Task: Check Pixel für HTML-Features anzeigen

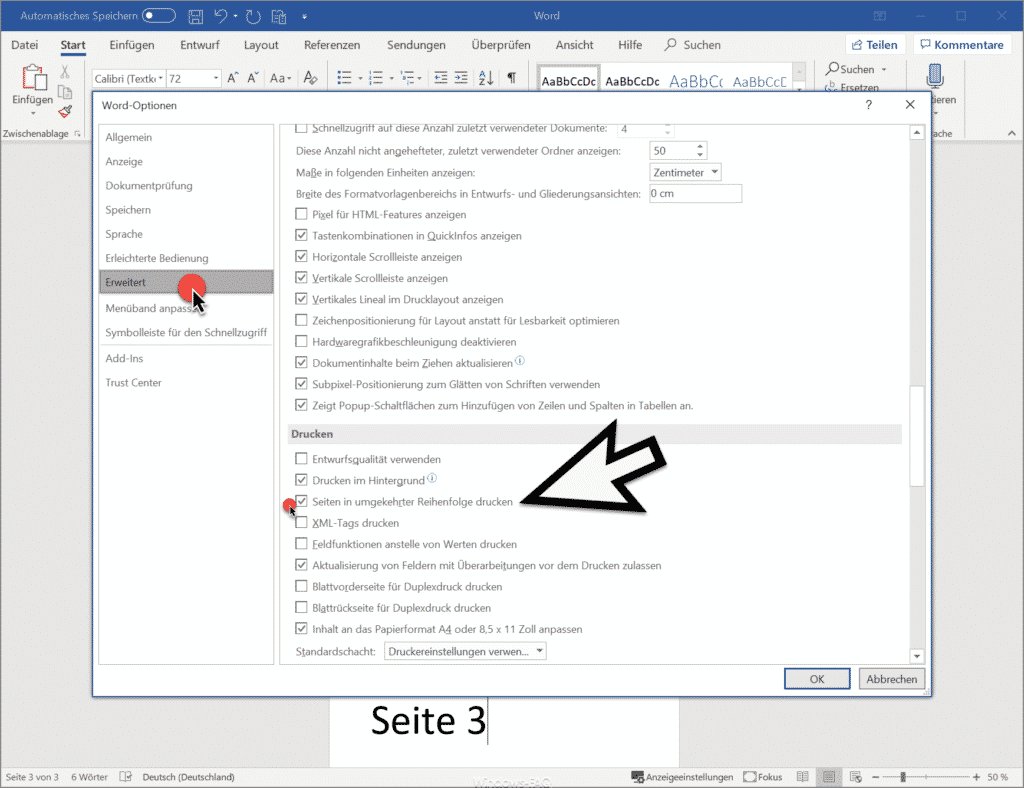Action: 301,214
